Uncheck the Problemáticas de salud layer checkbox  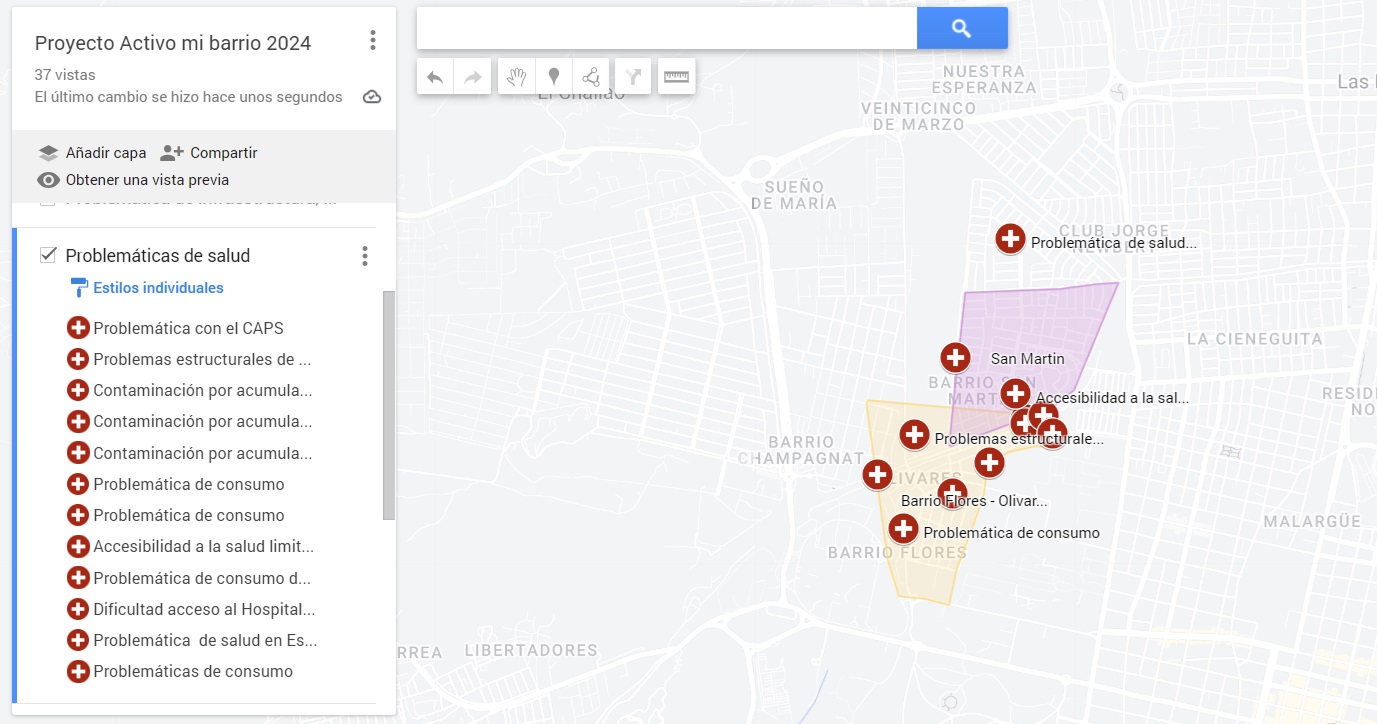pos(47,255)
